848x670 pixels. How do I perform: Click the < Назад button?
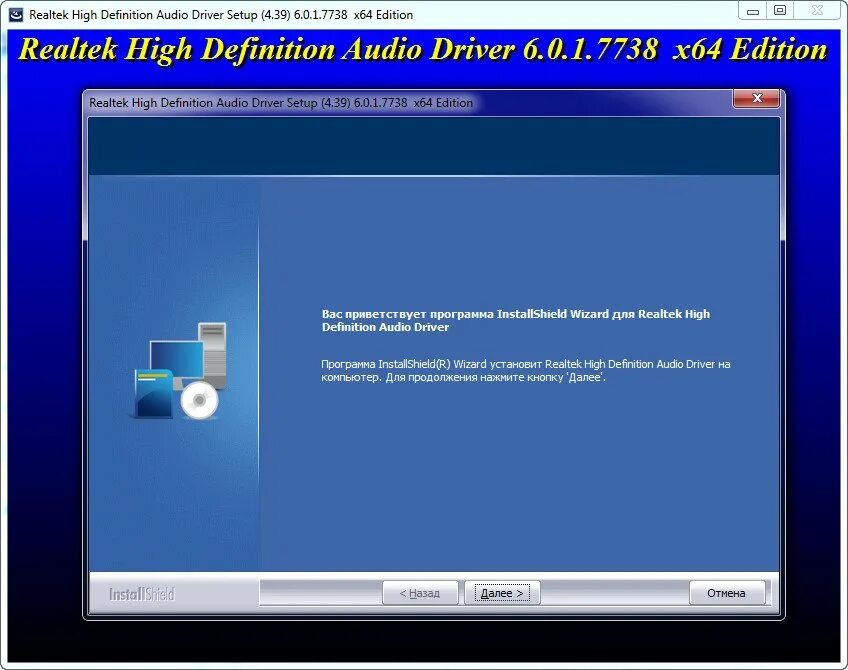[x=420, y=593]
